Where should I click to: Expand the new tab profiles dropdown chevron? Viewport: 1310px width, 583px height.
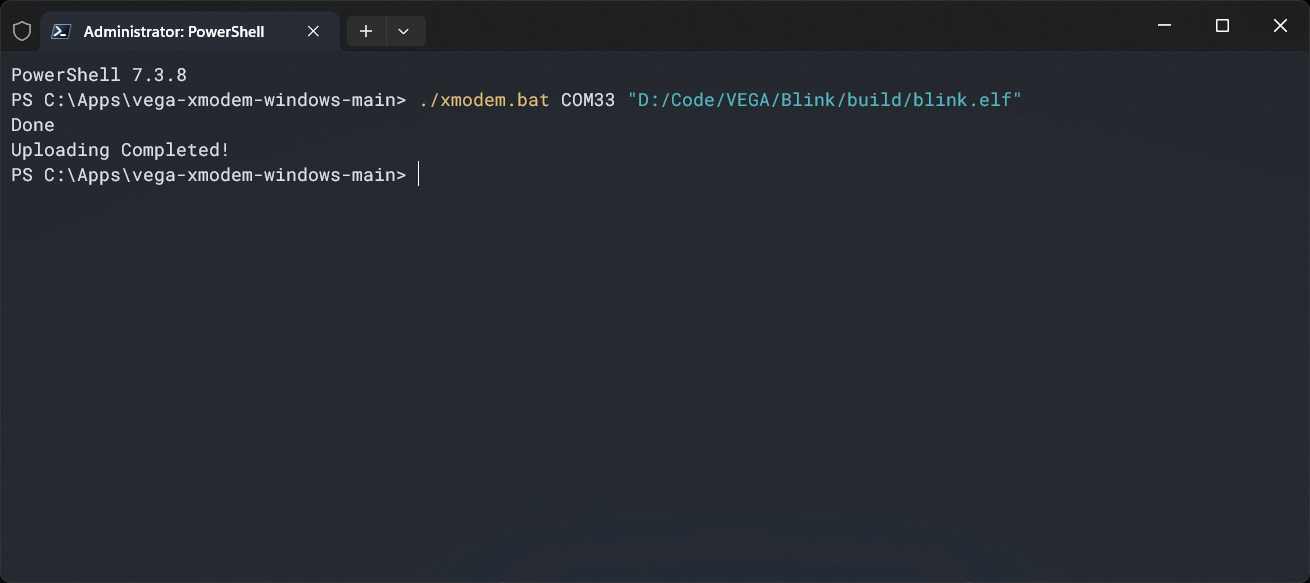(404, 31)
